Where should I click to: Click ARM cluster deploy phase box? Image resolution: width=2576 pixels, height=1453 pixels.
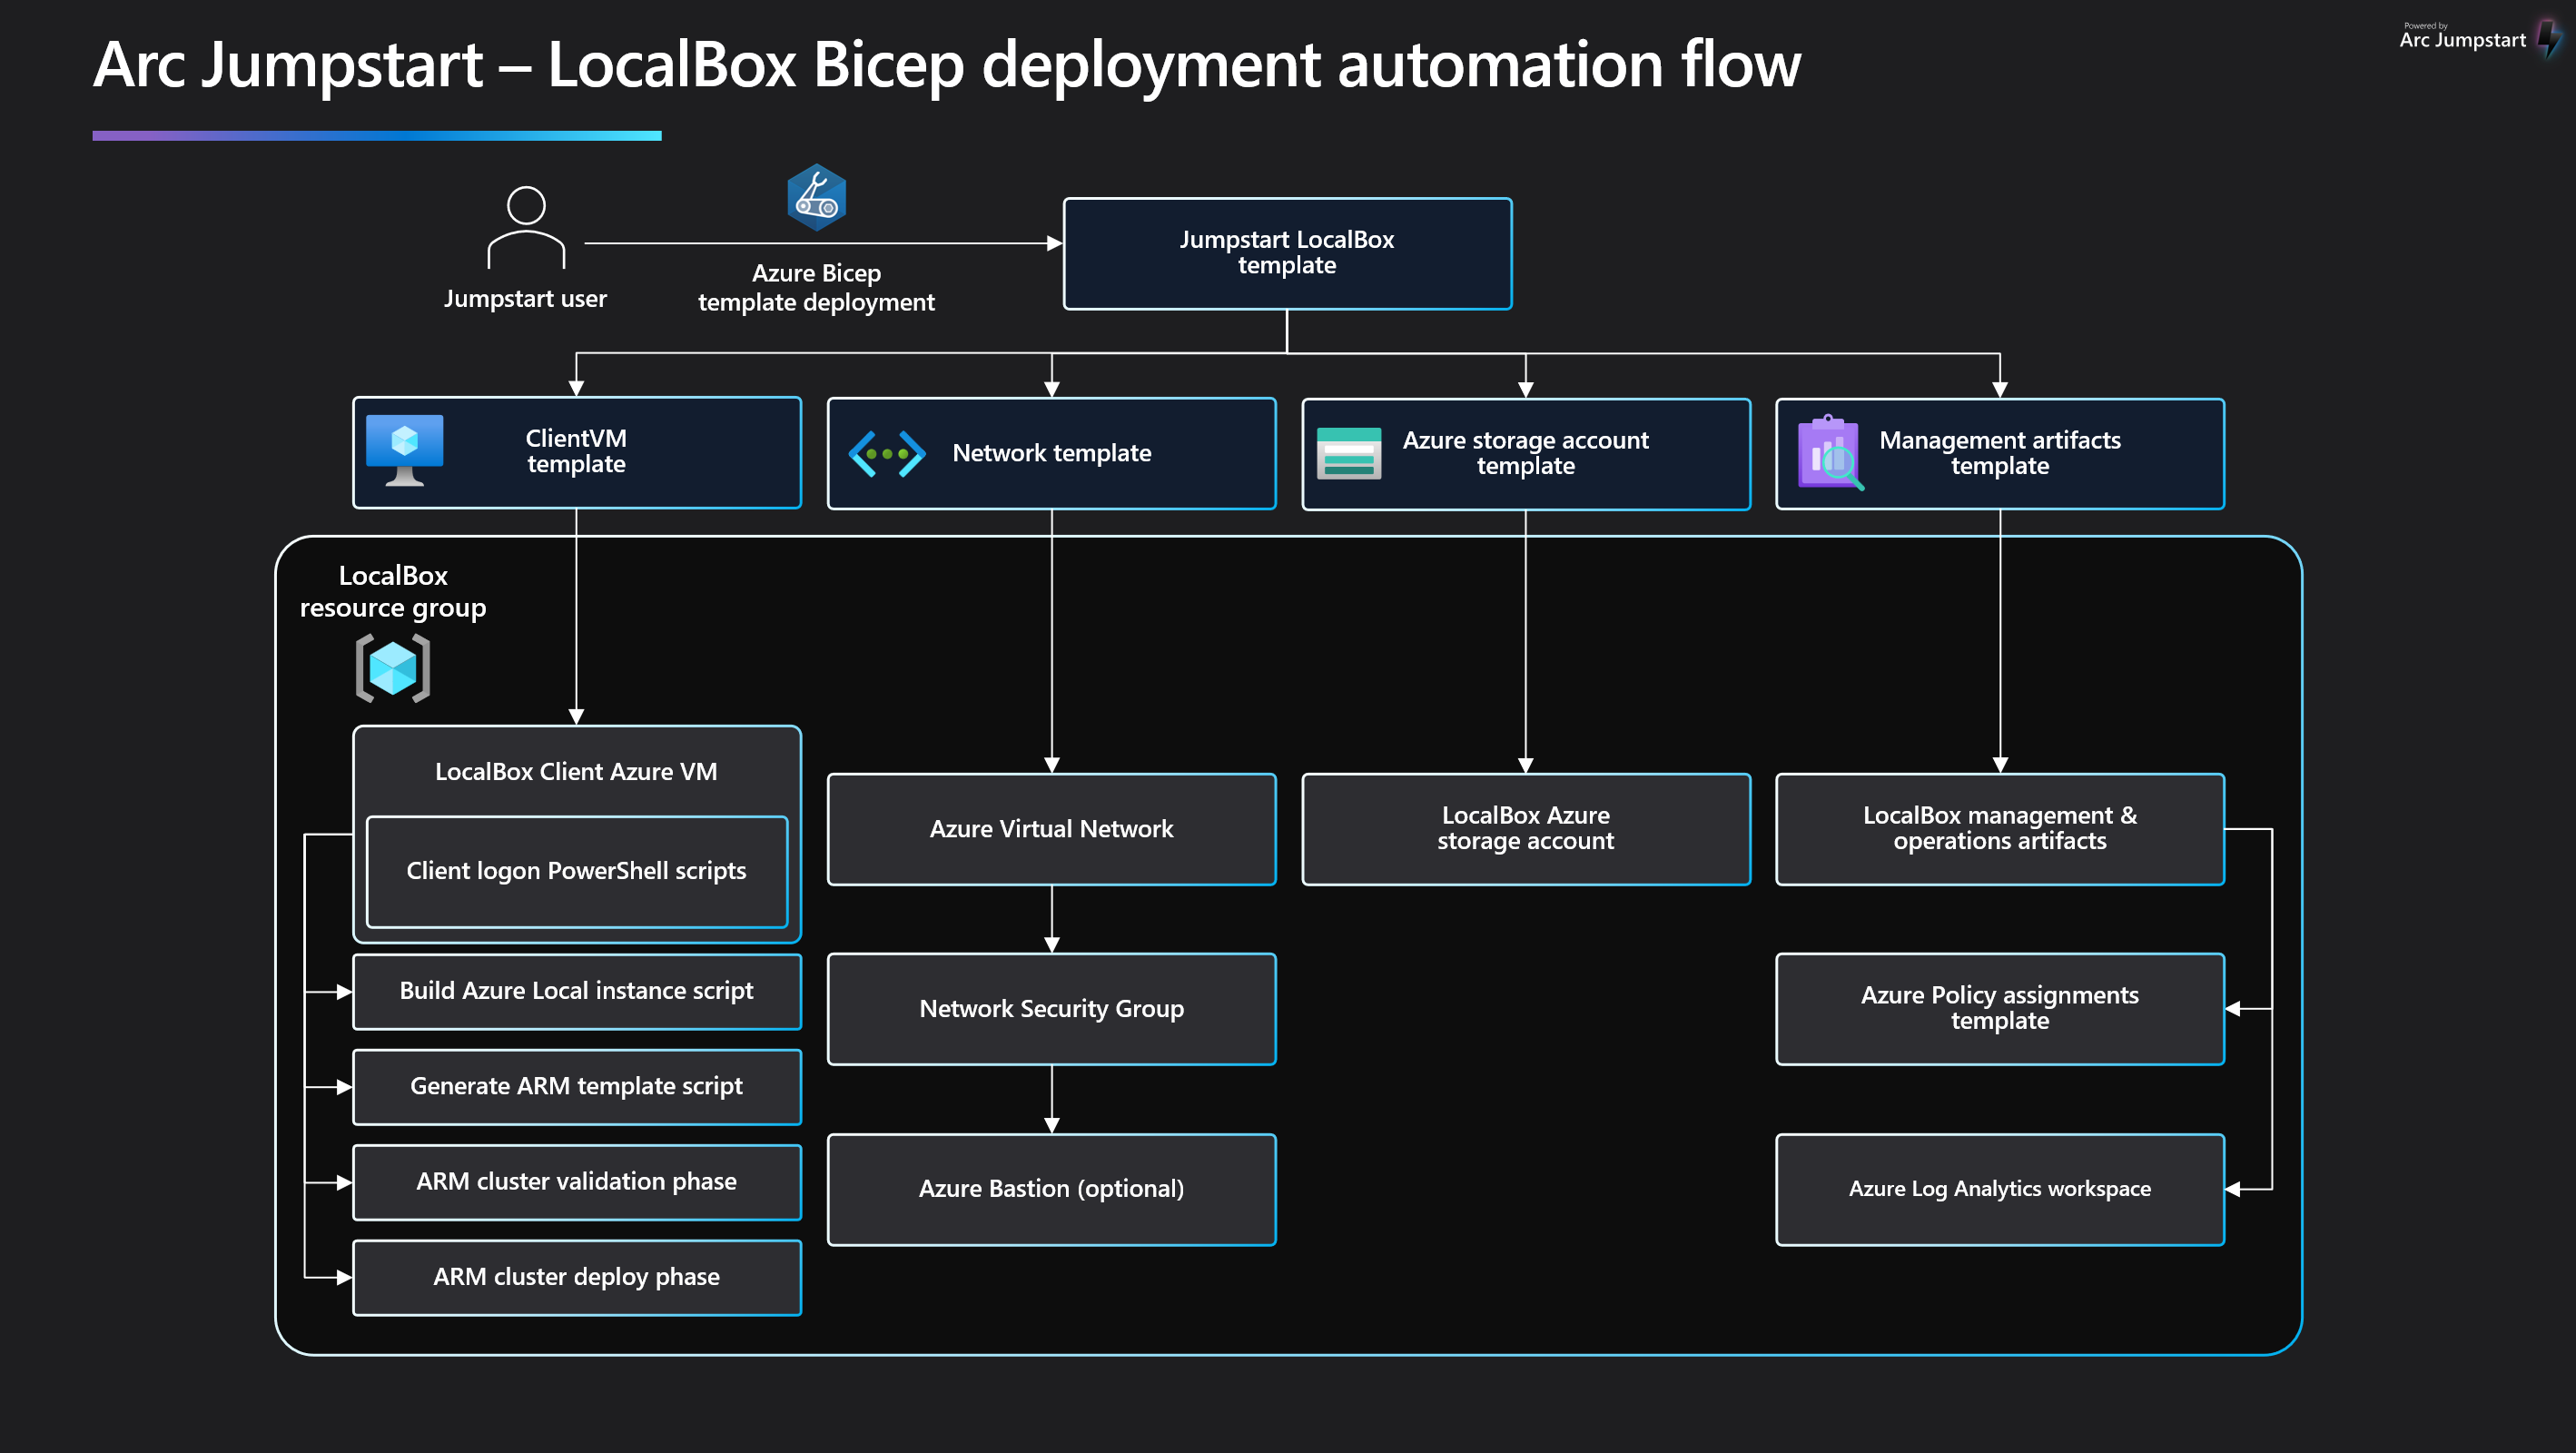576,1277
